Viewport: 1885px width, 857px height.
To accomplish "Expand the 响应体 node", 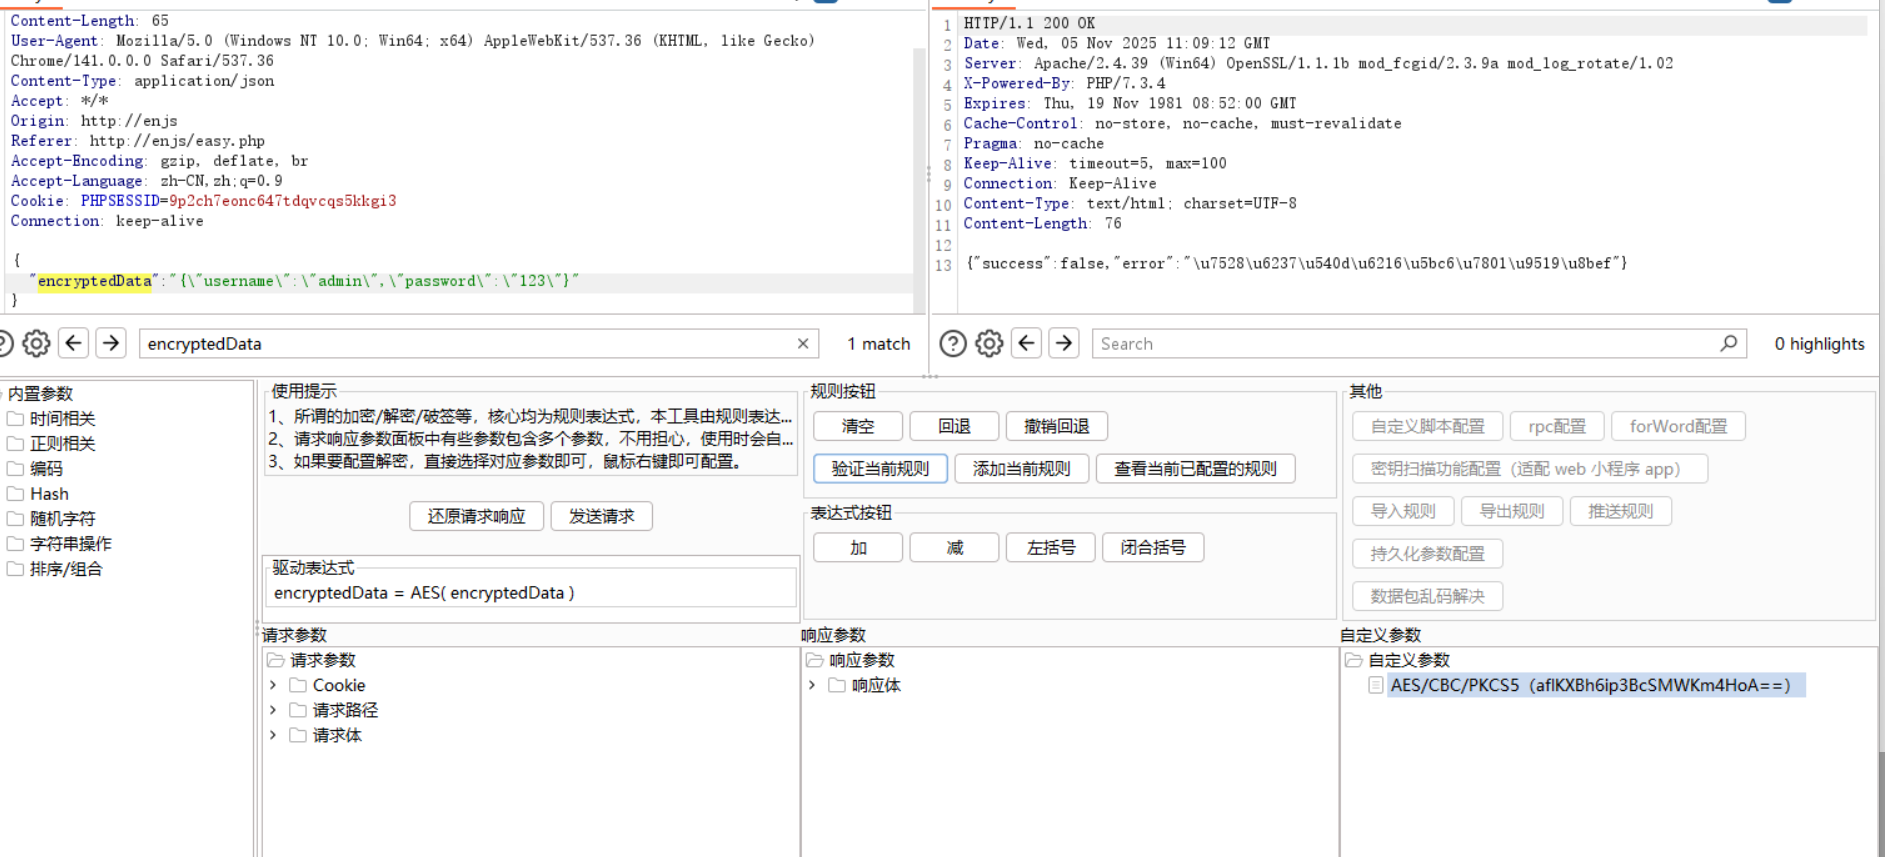I will [x=812, y=685].
